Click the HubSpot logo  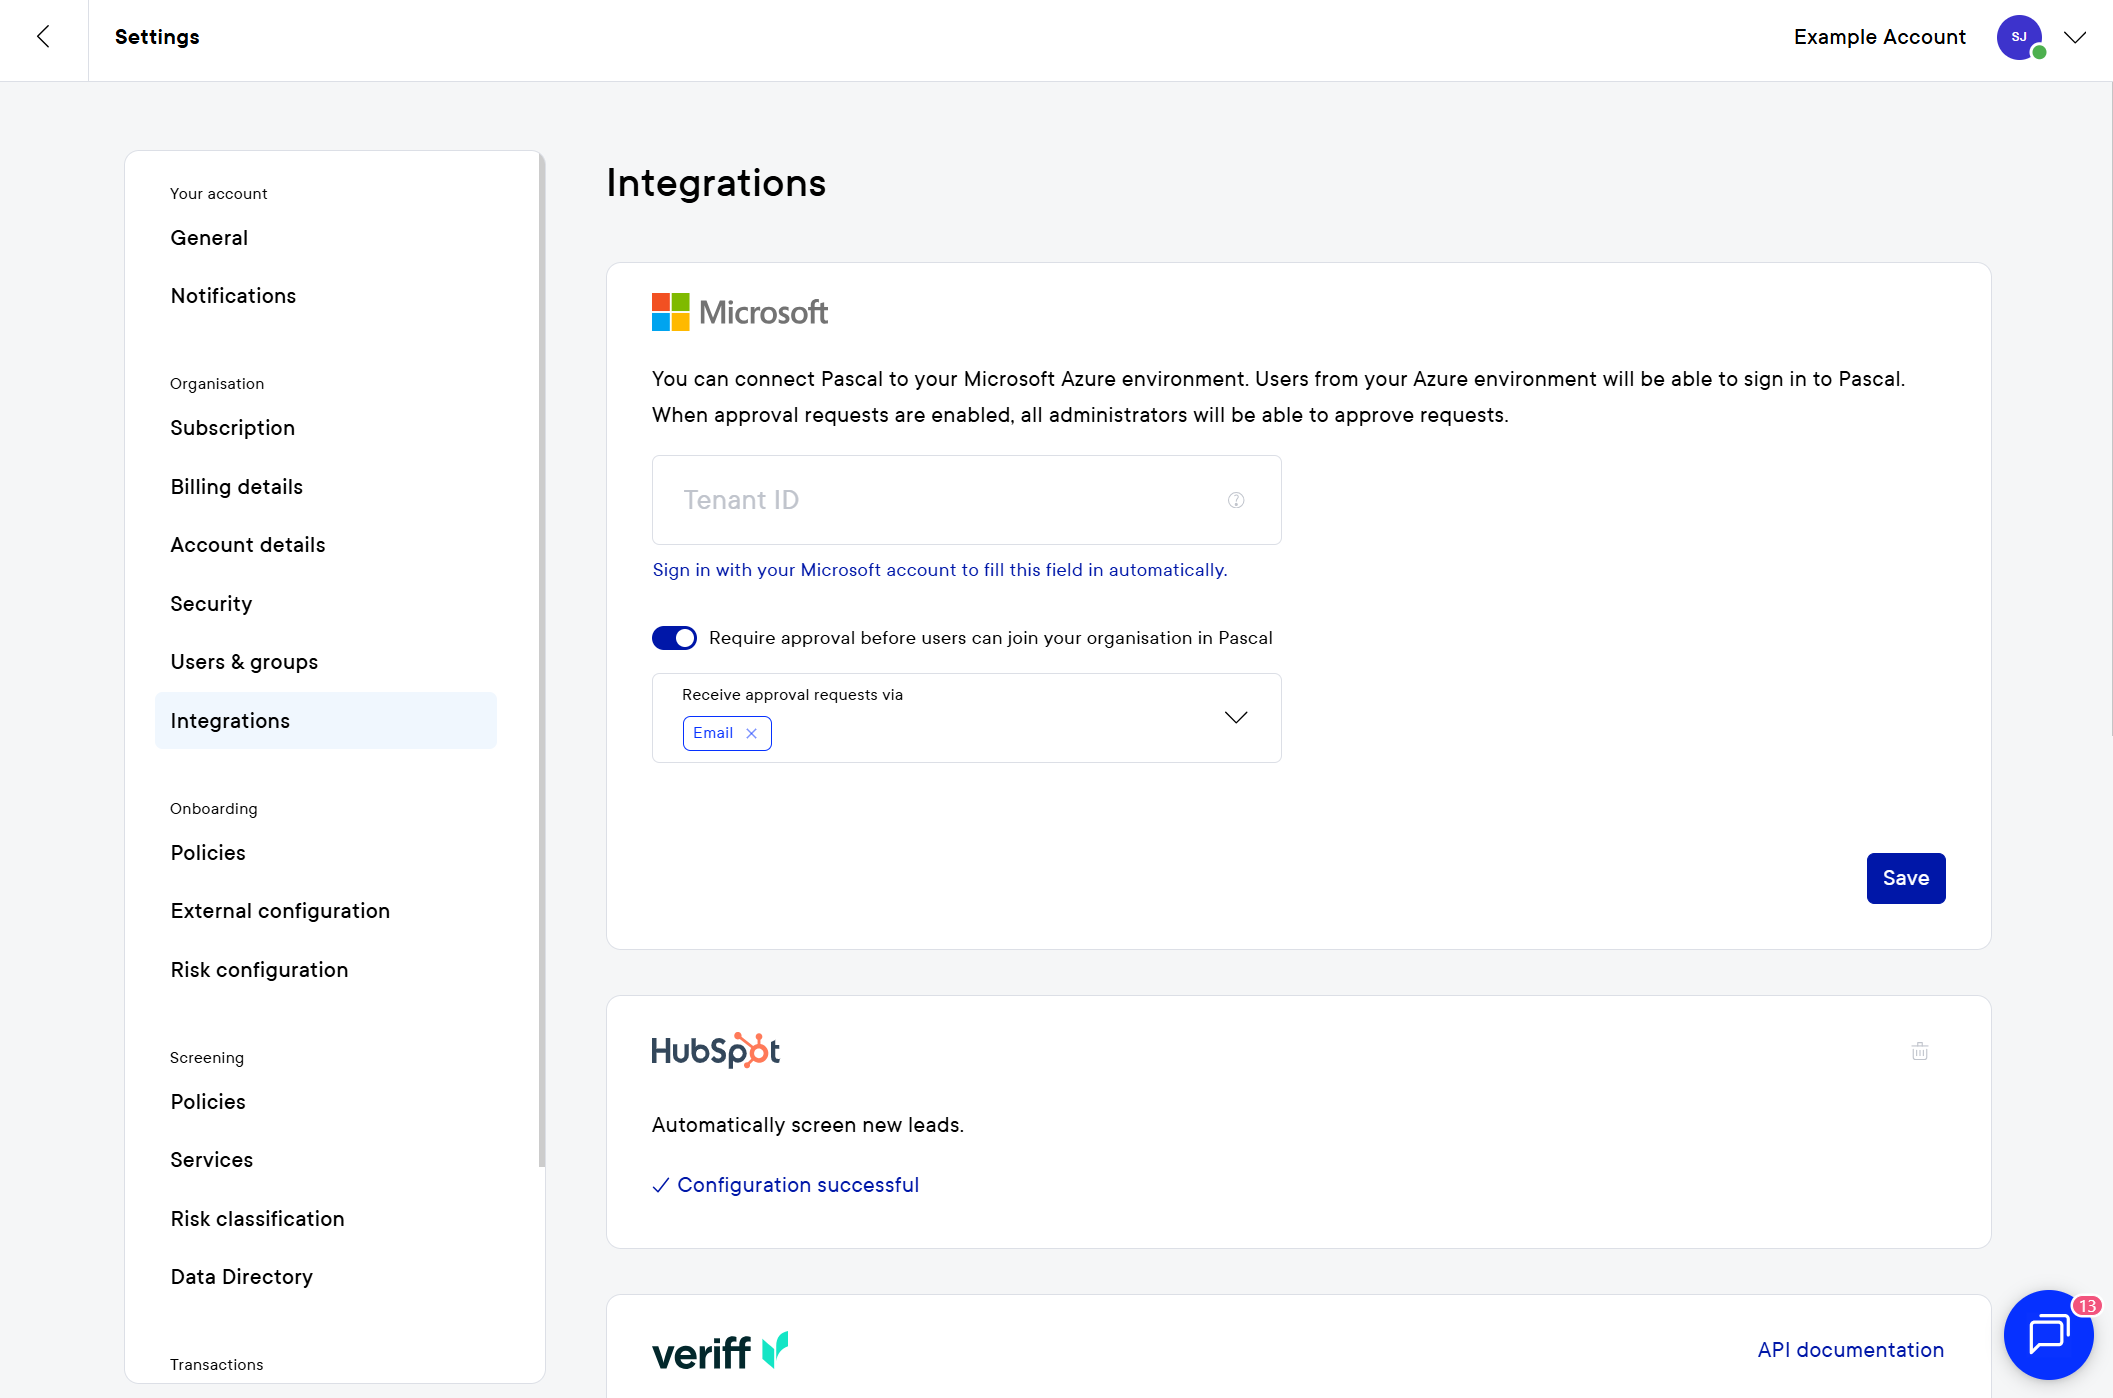point(715,1050)
